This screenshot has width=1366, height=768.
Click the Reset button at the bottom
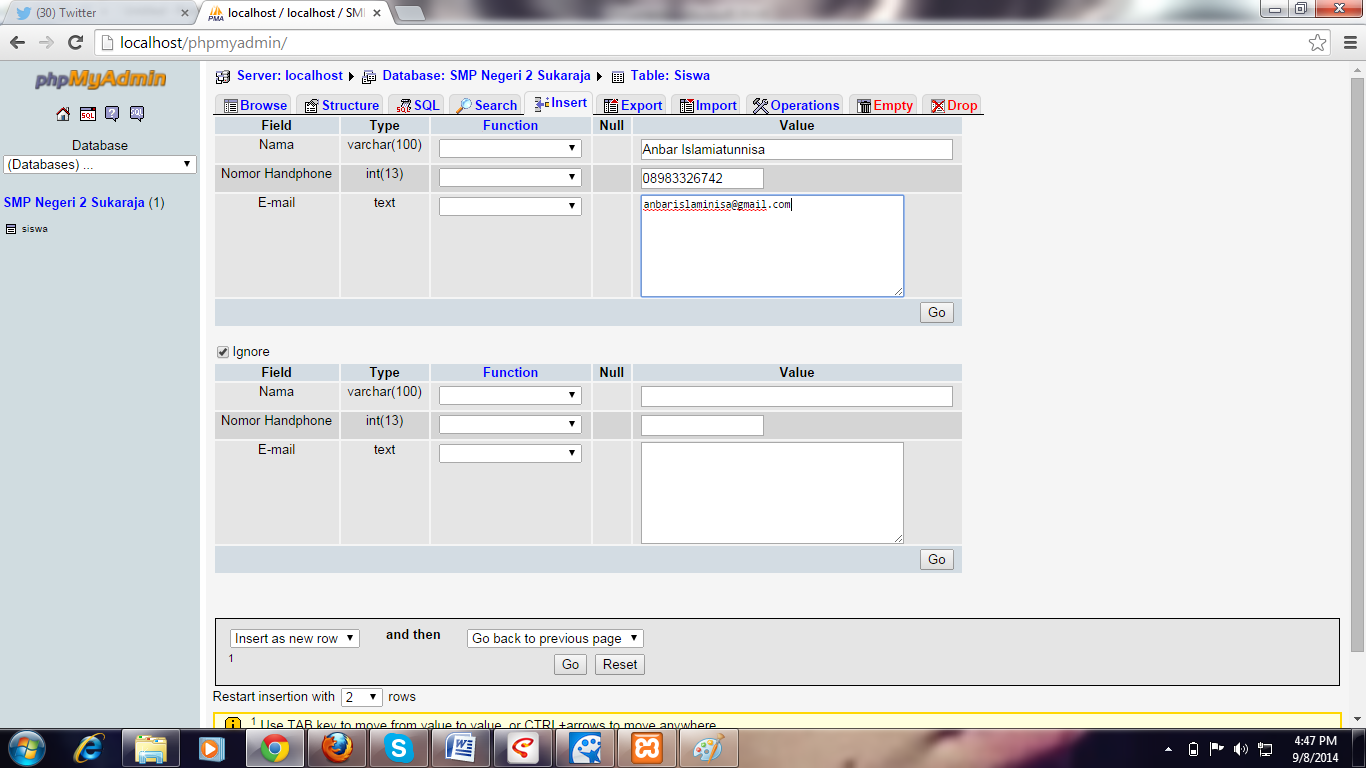pyautogui.click(x=618, y=664)
